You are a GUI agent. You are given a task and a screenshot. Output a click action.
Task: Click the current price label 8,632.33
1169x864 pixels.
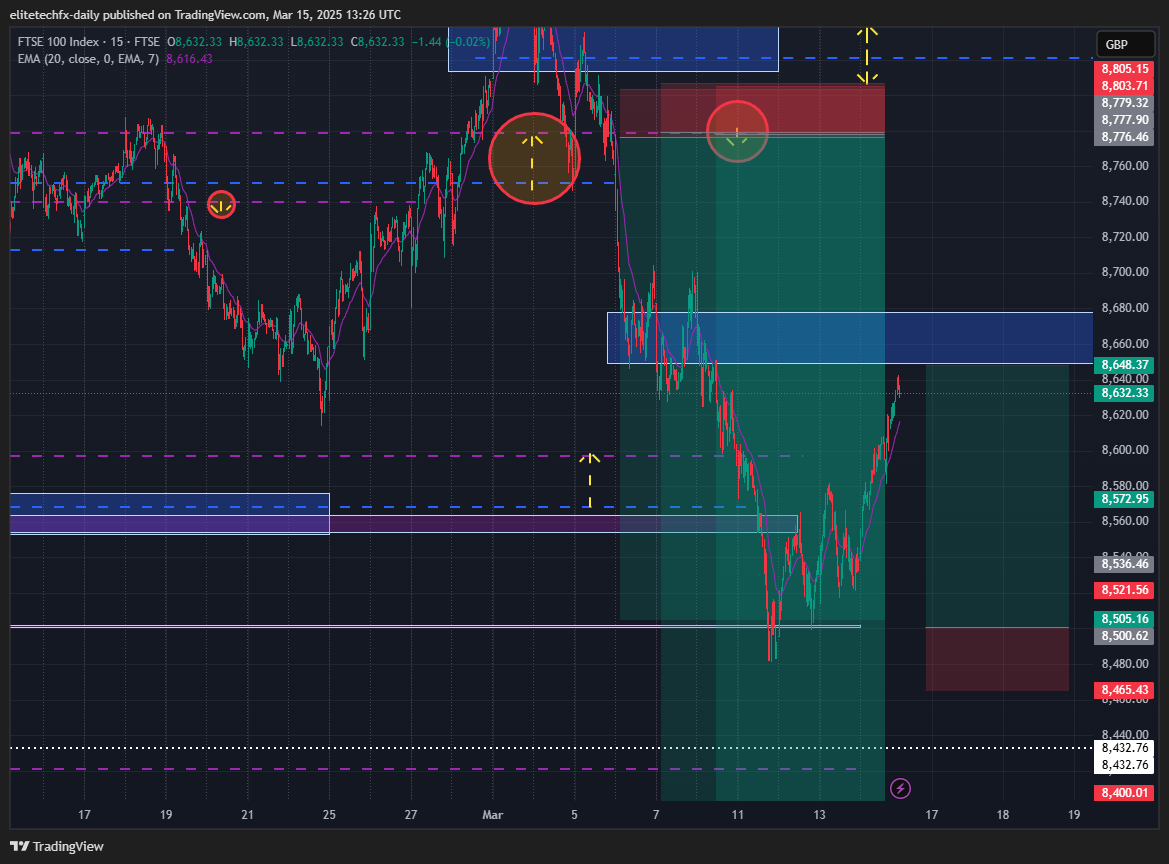tap(1124, 393)
